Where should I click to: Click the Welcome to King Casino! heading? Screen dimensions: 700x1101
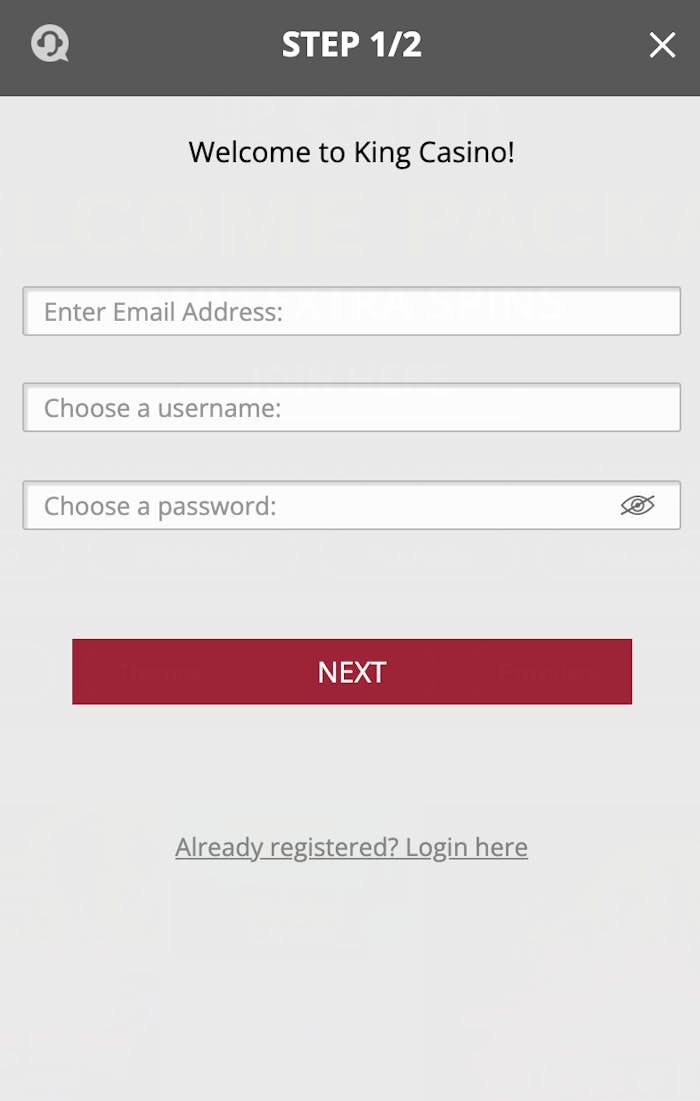(351, 152)
